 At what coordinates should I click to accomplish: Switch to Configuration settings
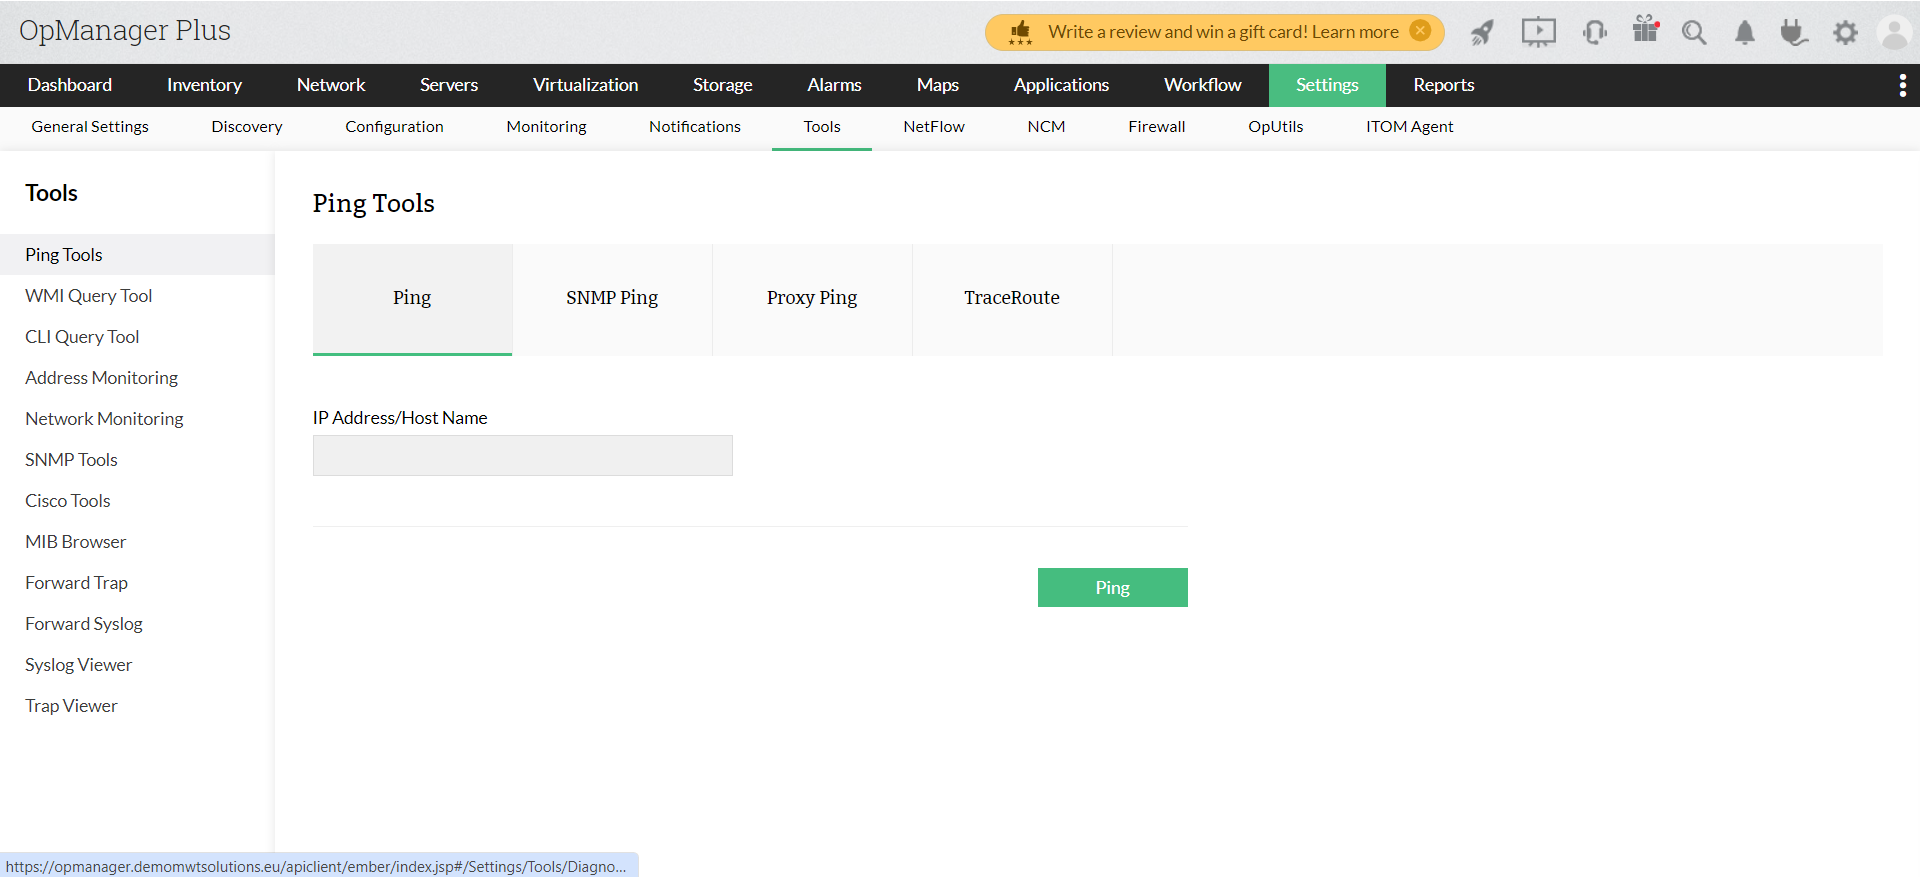(x=394, y=127)
